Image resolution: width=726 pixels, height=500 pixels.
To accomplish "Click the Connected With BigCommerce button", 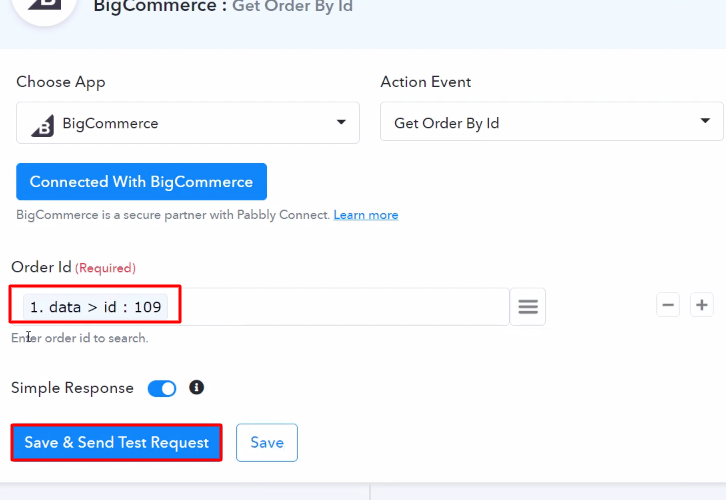I will click(x=141, y=181).
